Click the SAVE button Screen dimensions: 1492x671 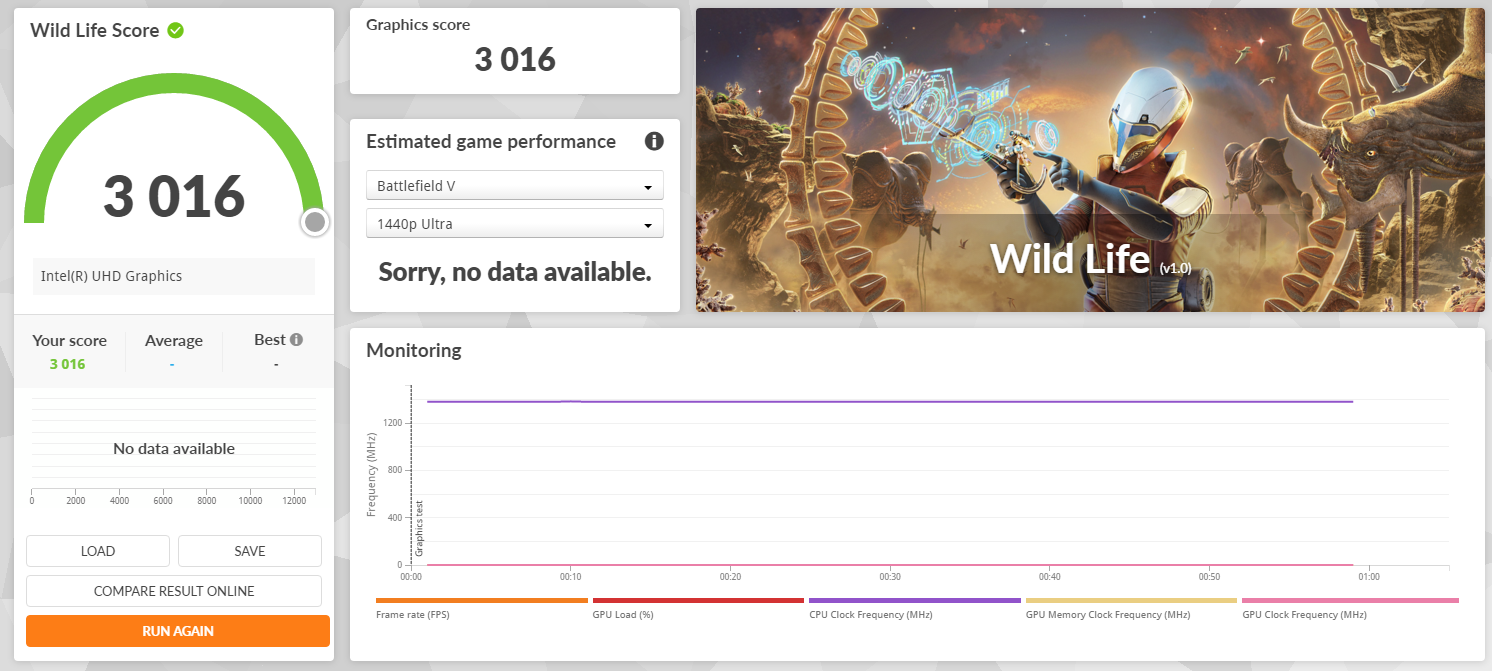(250, 551)
